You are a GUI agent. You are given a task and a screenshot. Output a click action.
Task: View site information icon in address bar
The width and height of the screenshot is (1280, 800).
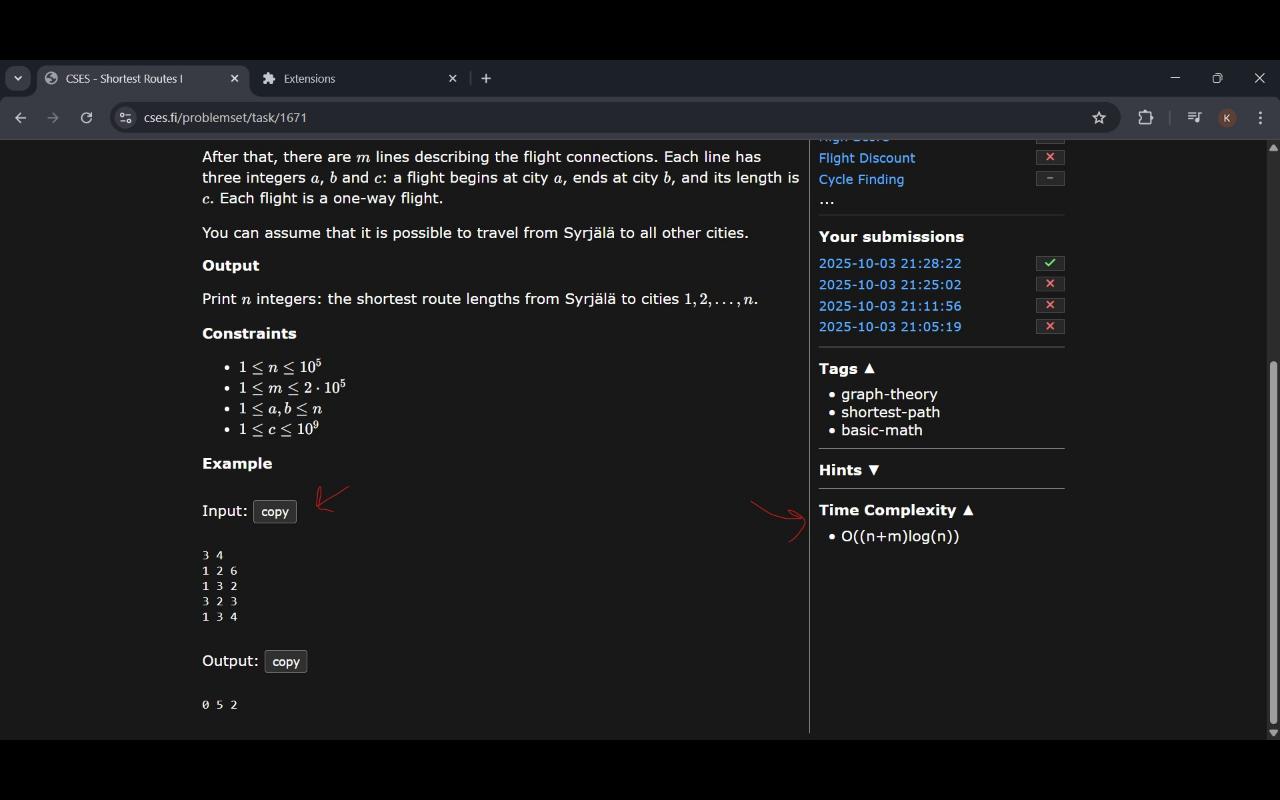(x=125, y=118)
